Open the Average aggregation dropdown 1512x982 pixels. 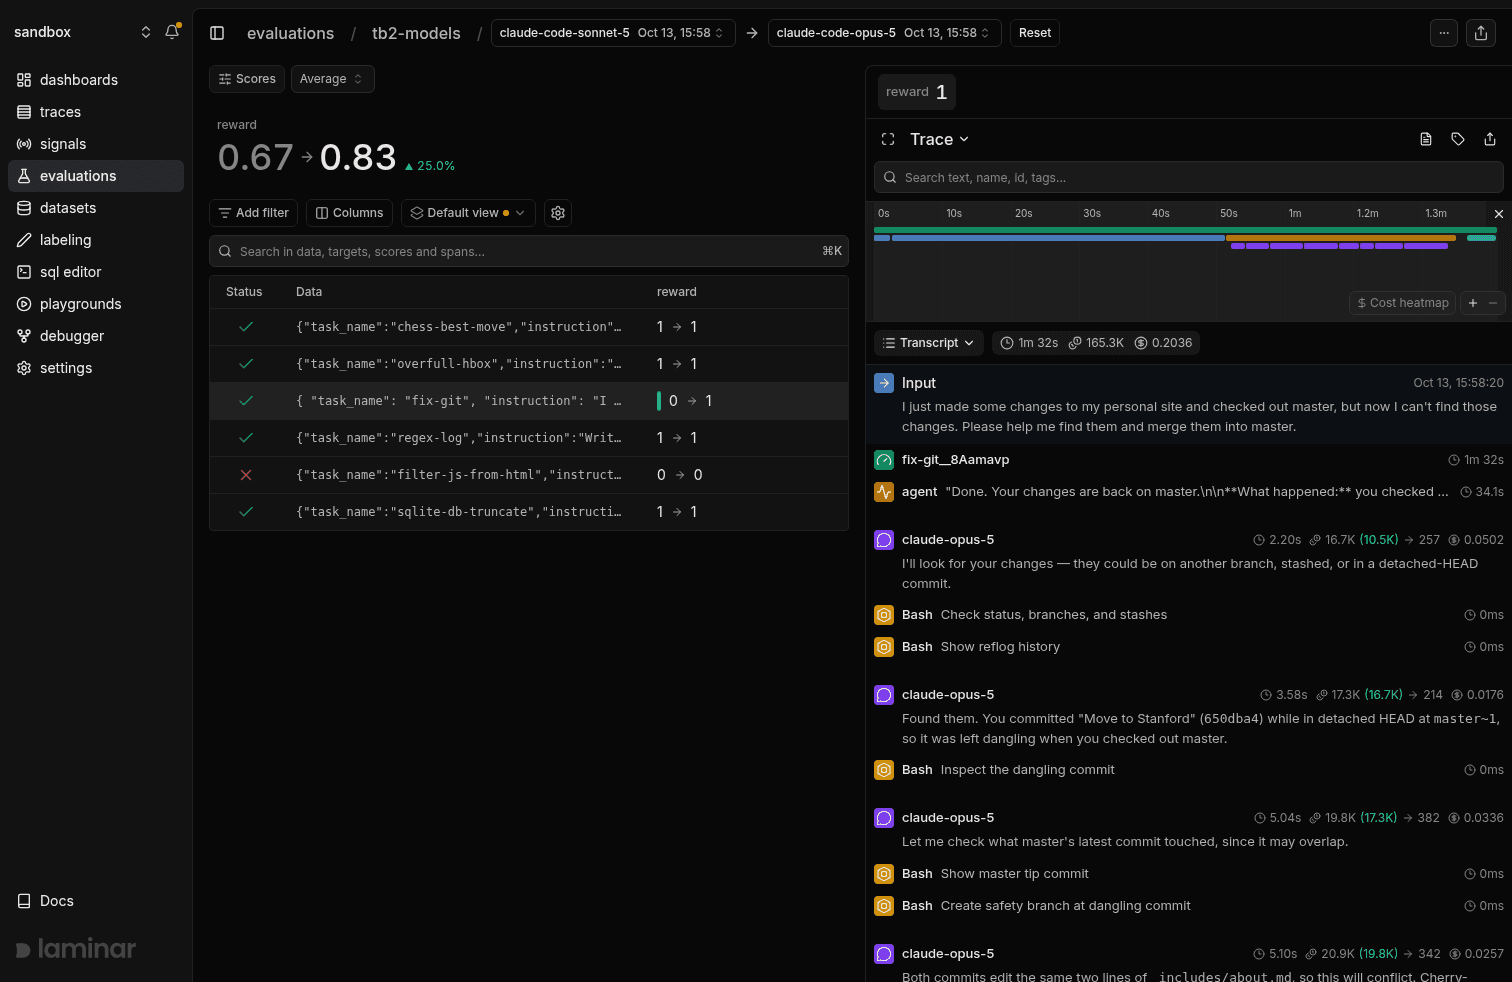tap(333, 79)
